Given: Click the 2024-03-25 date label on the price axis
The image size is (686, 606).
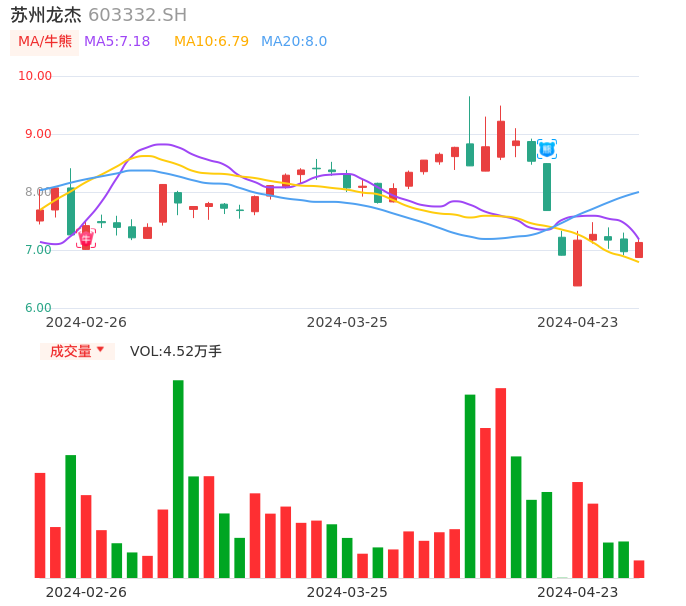Looking at the screenshot, I should click(x=347, y=322).
